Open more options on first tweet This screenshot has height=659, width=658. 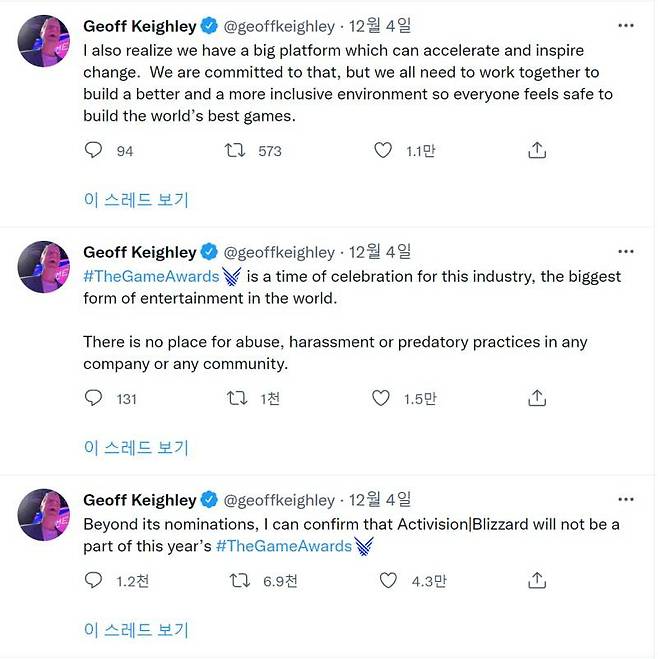point(626,23)
